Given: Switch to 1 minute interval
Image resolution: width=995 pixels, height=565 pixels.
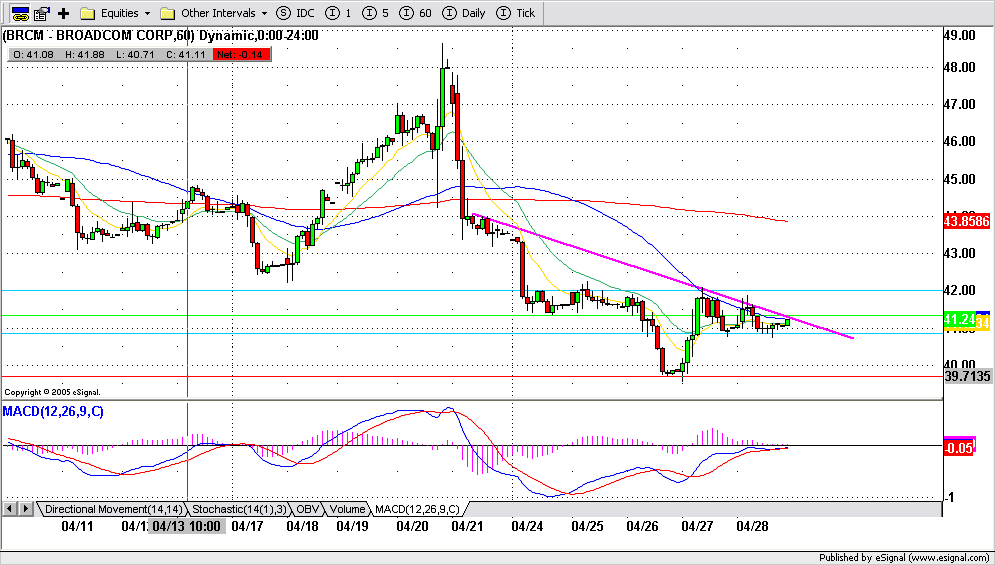Looking at the screenshot, I should click(339, 13).
